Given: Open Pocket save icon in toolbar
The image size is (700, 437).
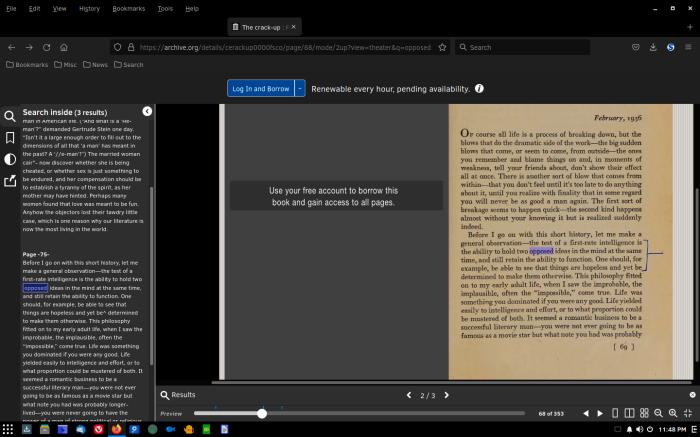Looking at the screenshot, I should pyautogui.click(x=635, y=47).
